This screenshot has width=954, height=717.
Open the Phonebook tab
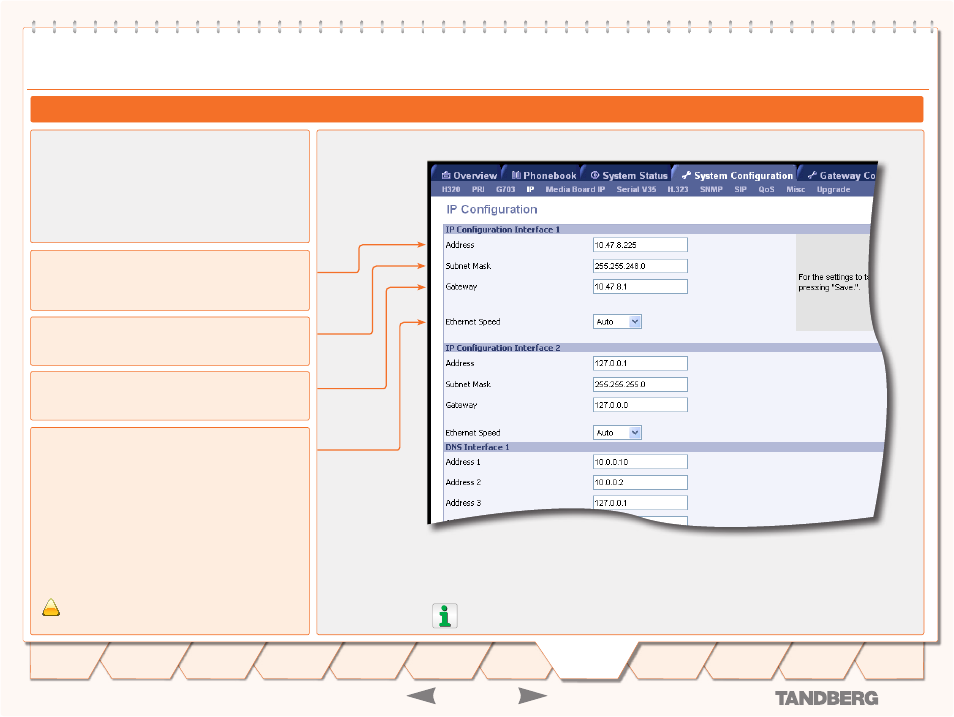tap(543, 175)
